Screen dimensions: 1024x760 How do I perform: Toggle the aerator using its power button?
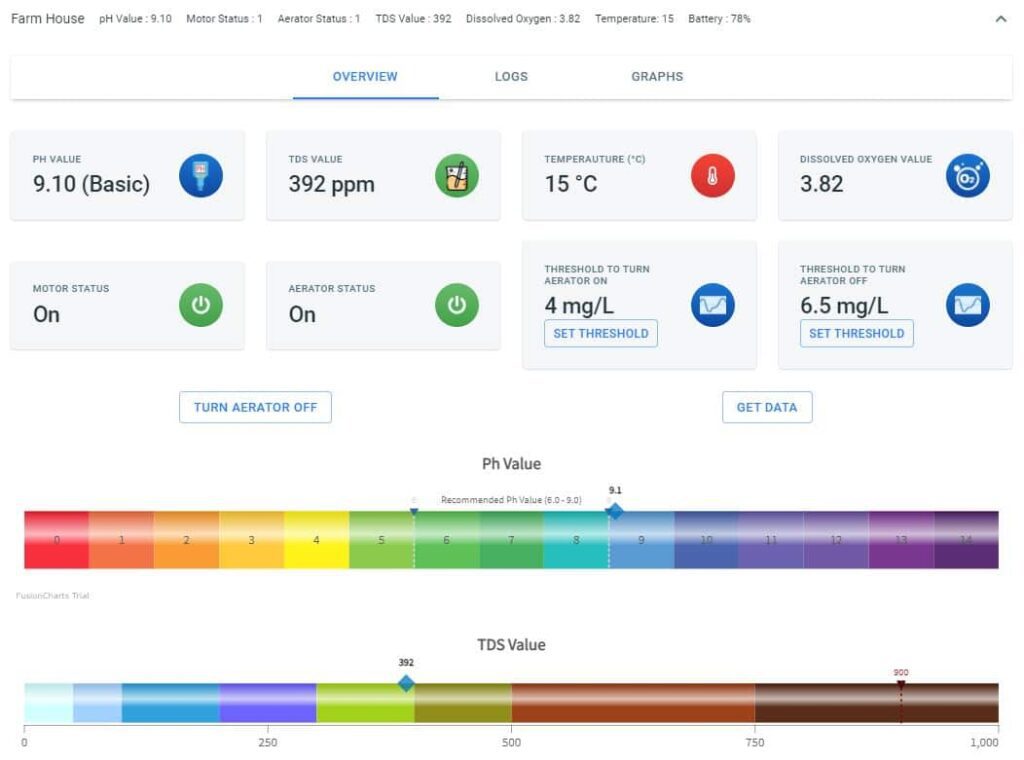pyautogui.click(x=457, y=306)
